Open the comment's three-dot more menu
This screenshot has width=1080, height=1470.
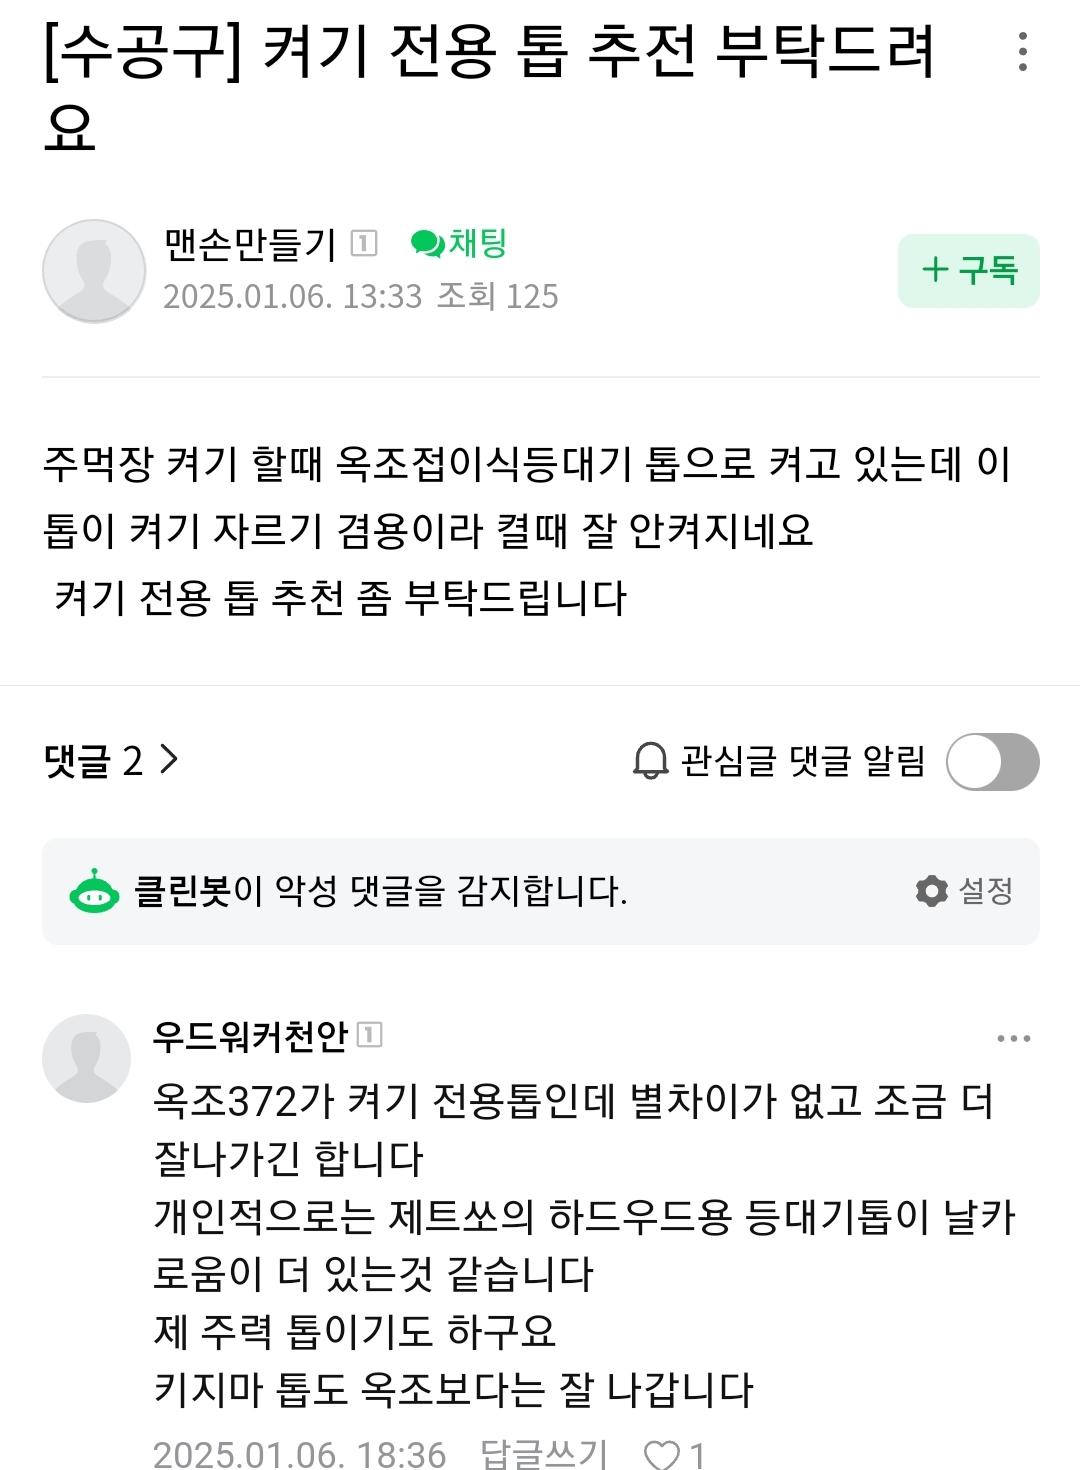pos(1014,1039)
